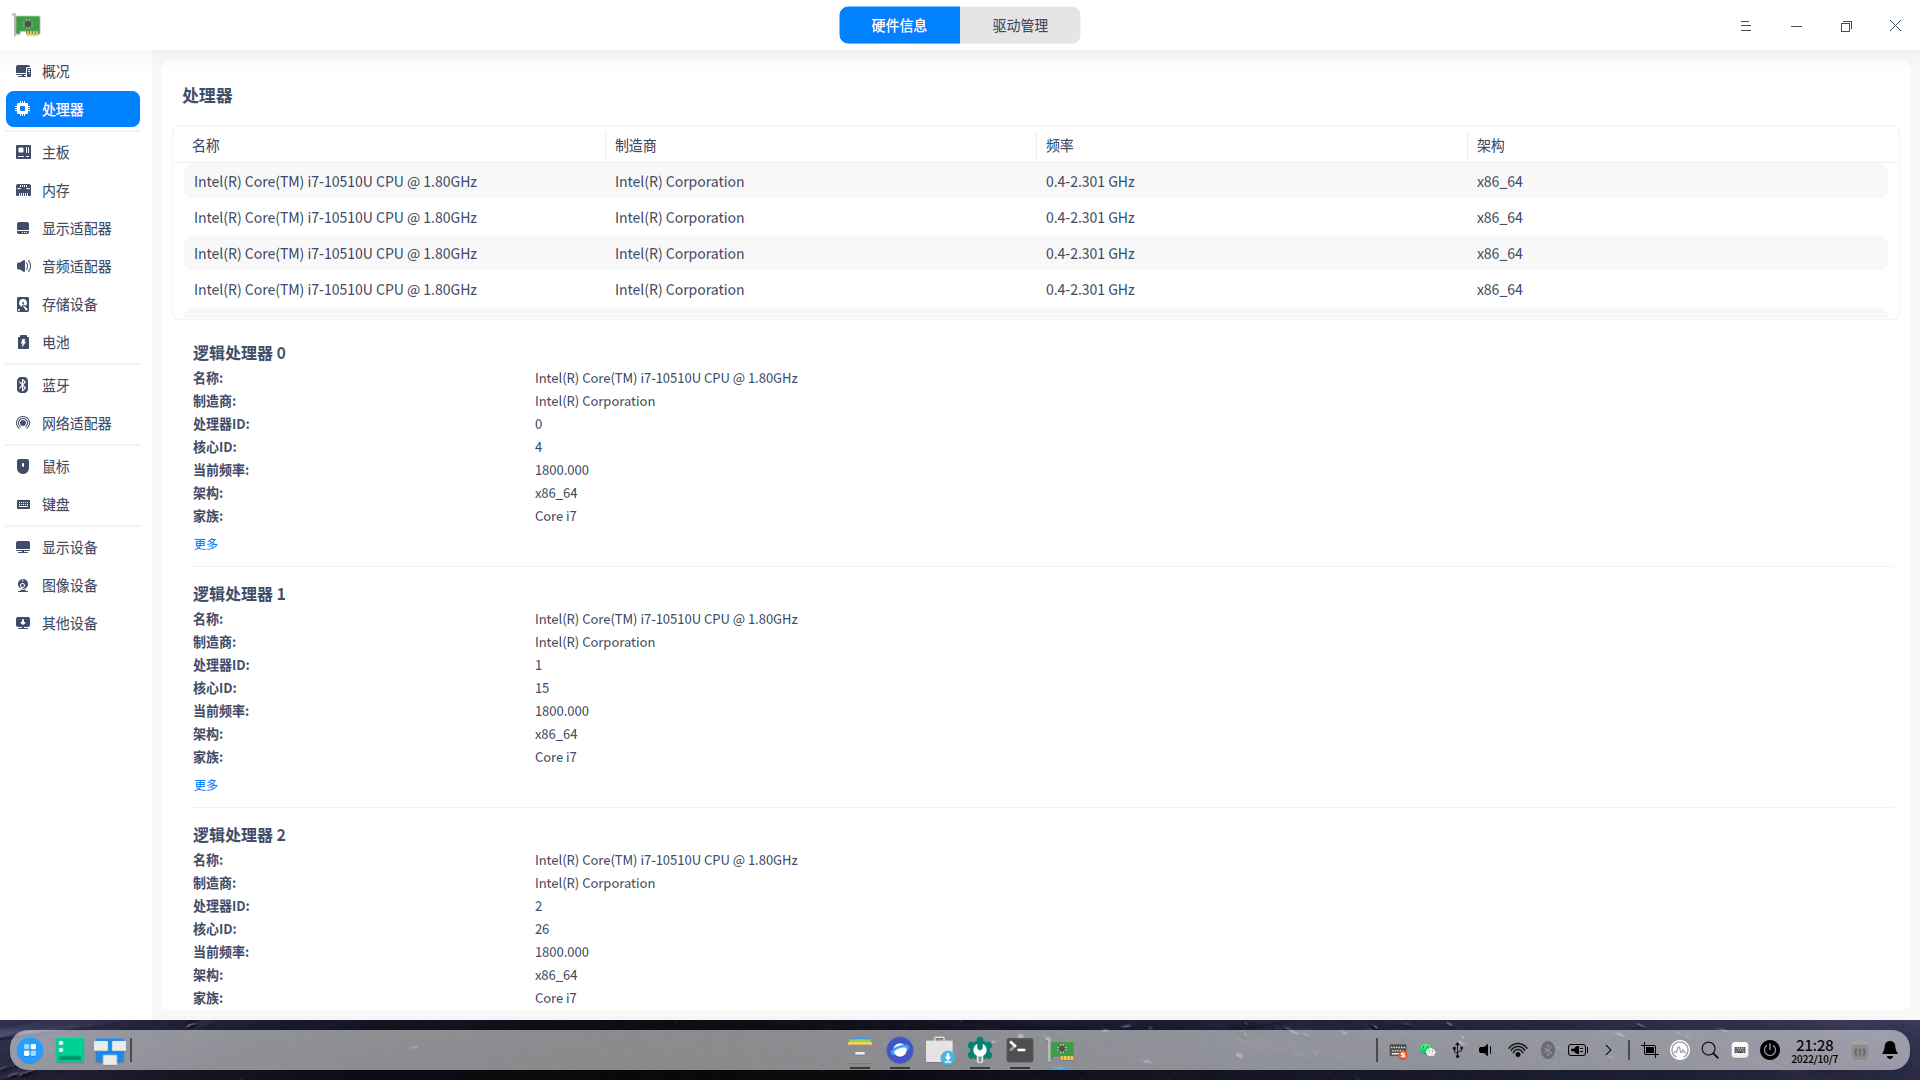Image resolution: width=1920 pixels, height=1080 pixels.
Task: Open the 内存 memory section
Action: coord(72,191)
